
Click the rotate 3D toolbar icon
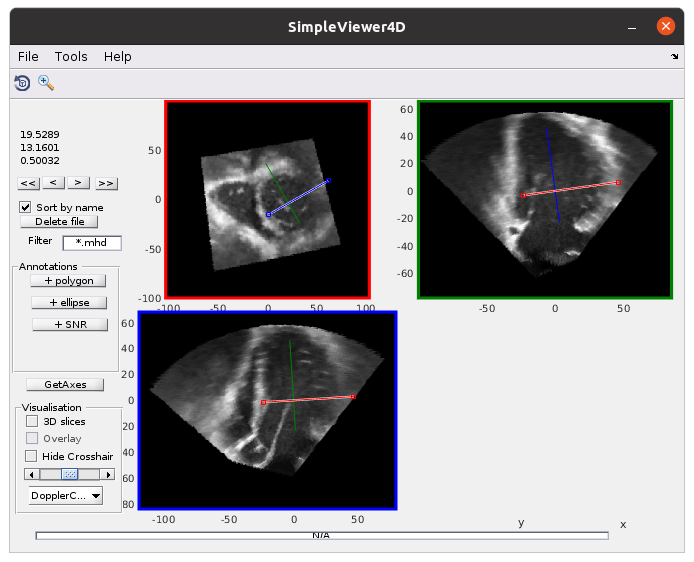[x=22, y=83]
